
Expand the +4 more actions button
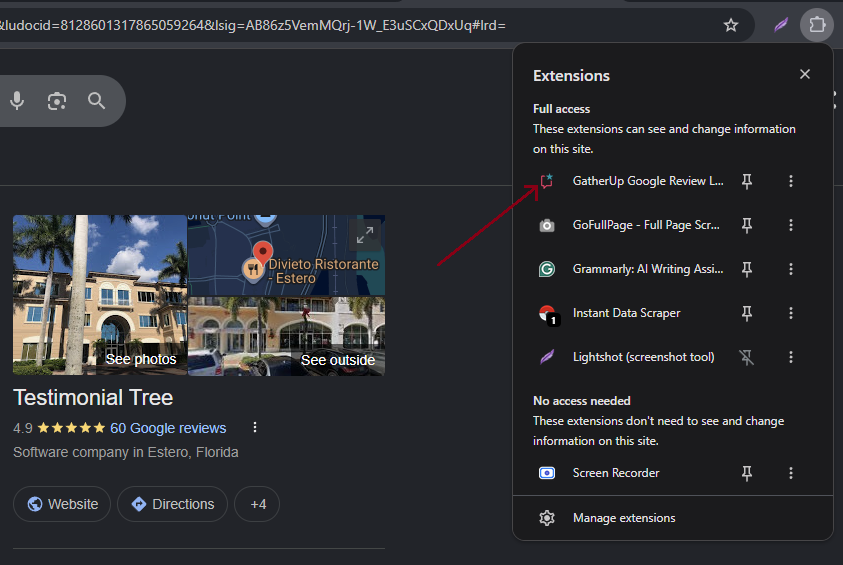pos(258,504)
